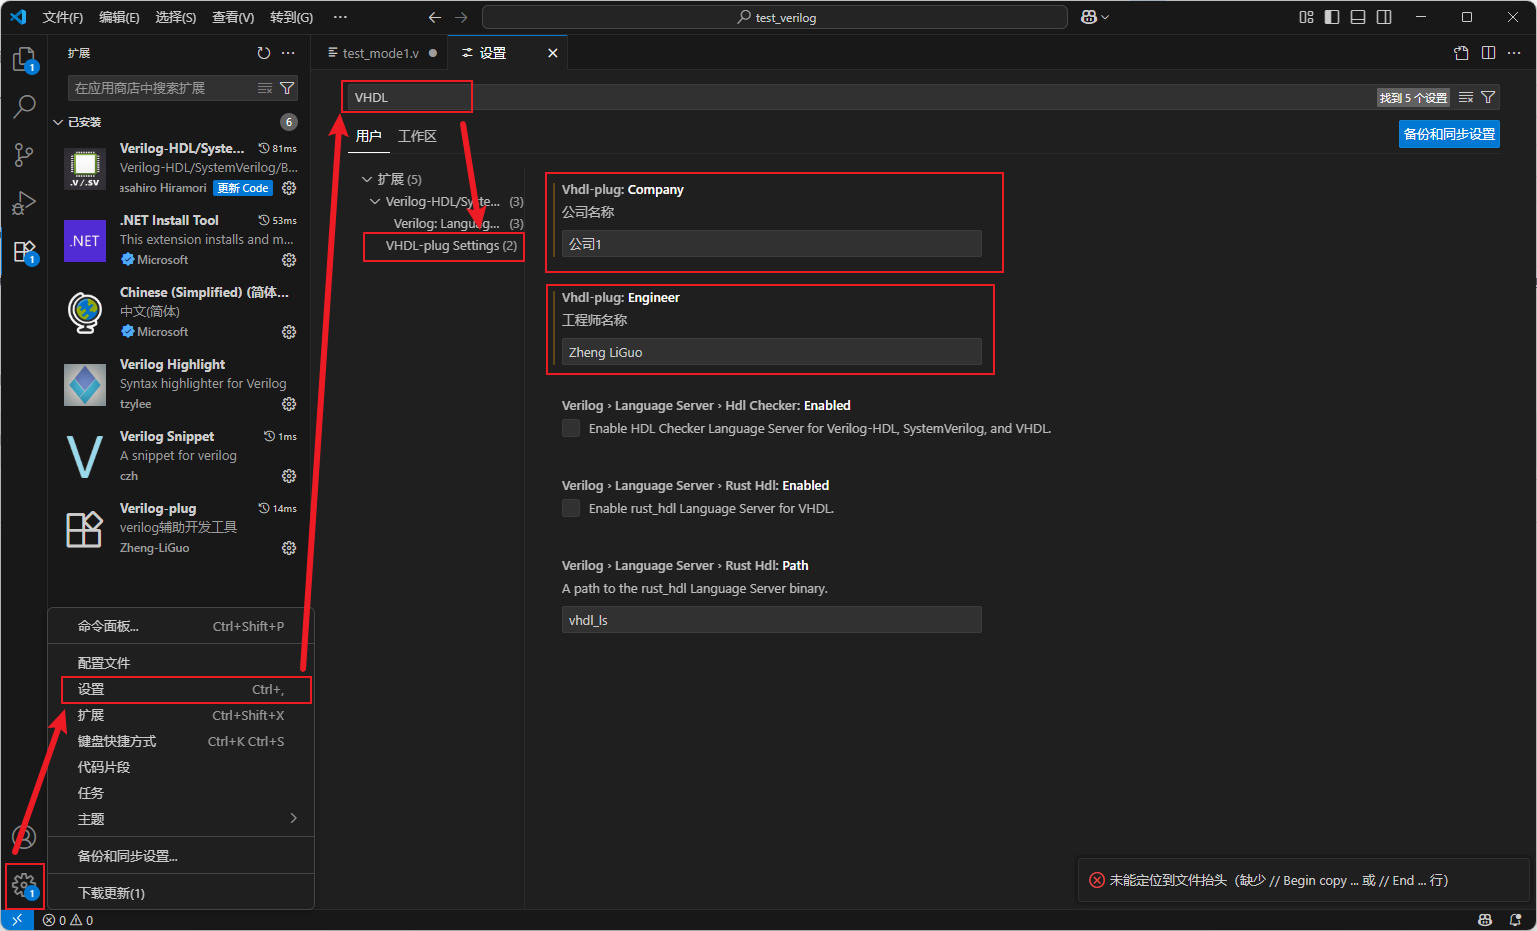Open settings as JSON file
The image size is (1537, 931).
1462,53
